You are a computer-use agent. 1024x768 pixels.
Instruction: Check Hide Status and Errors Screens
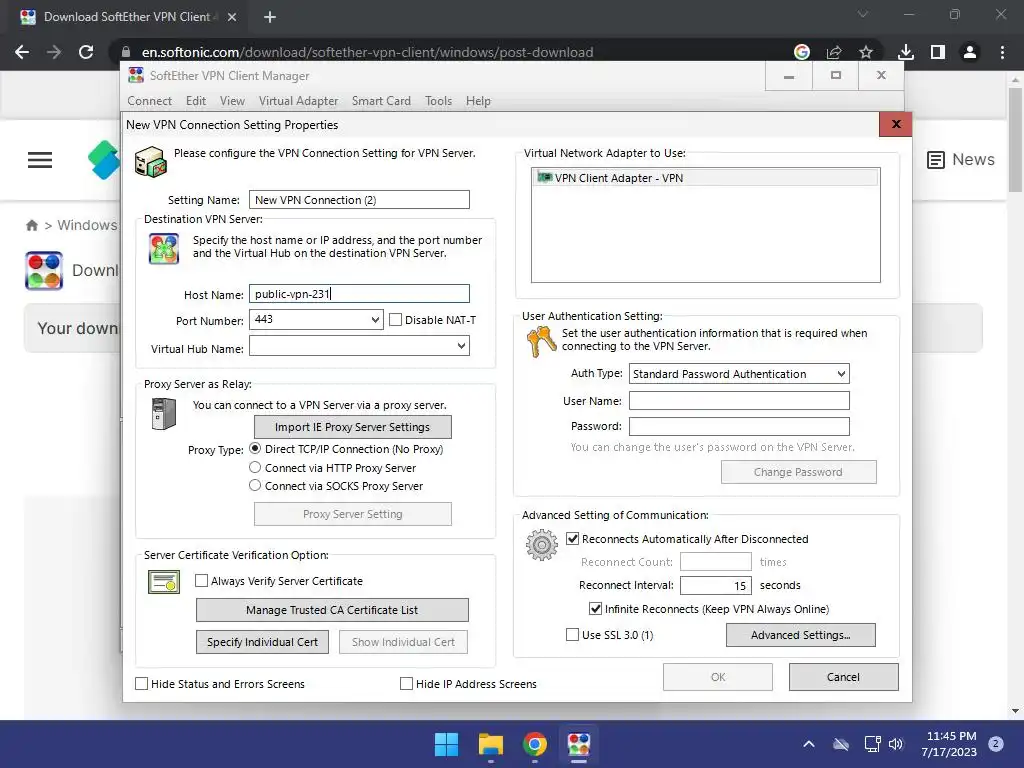pos(142,684)
